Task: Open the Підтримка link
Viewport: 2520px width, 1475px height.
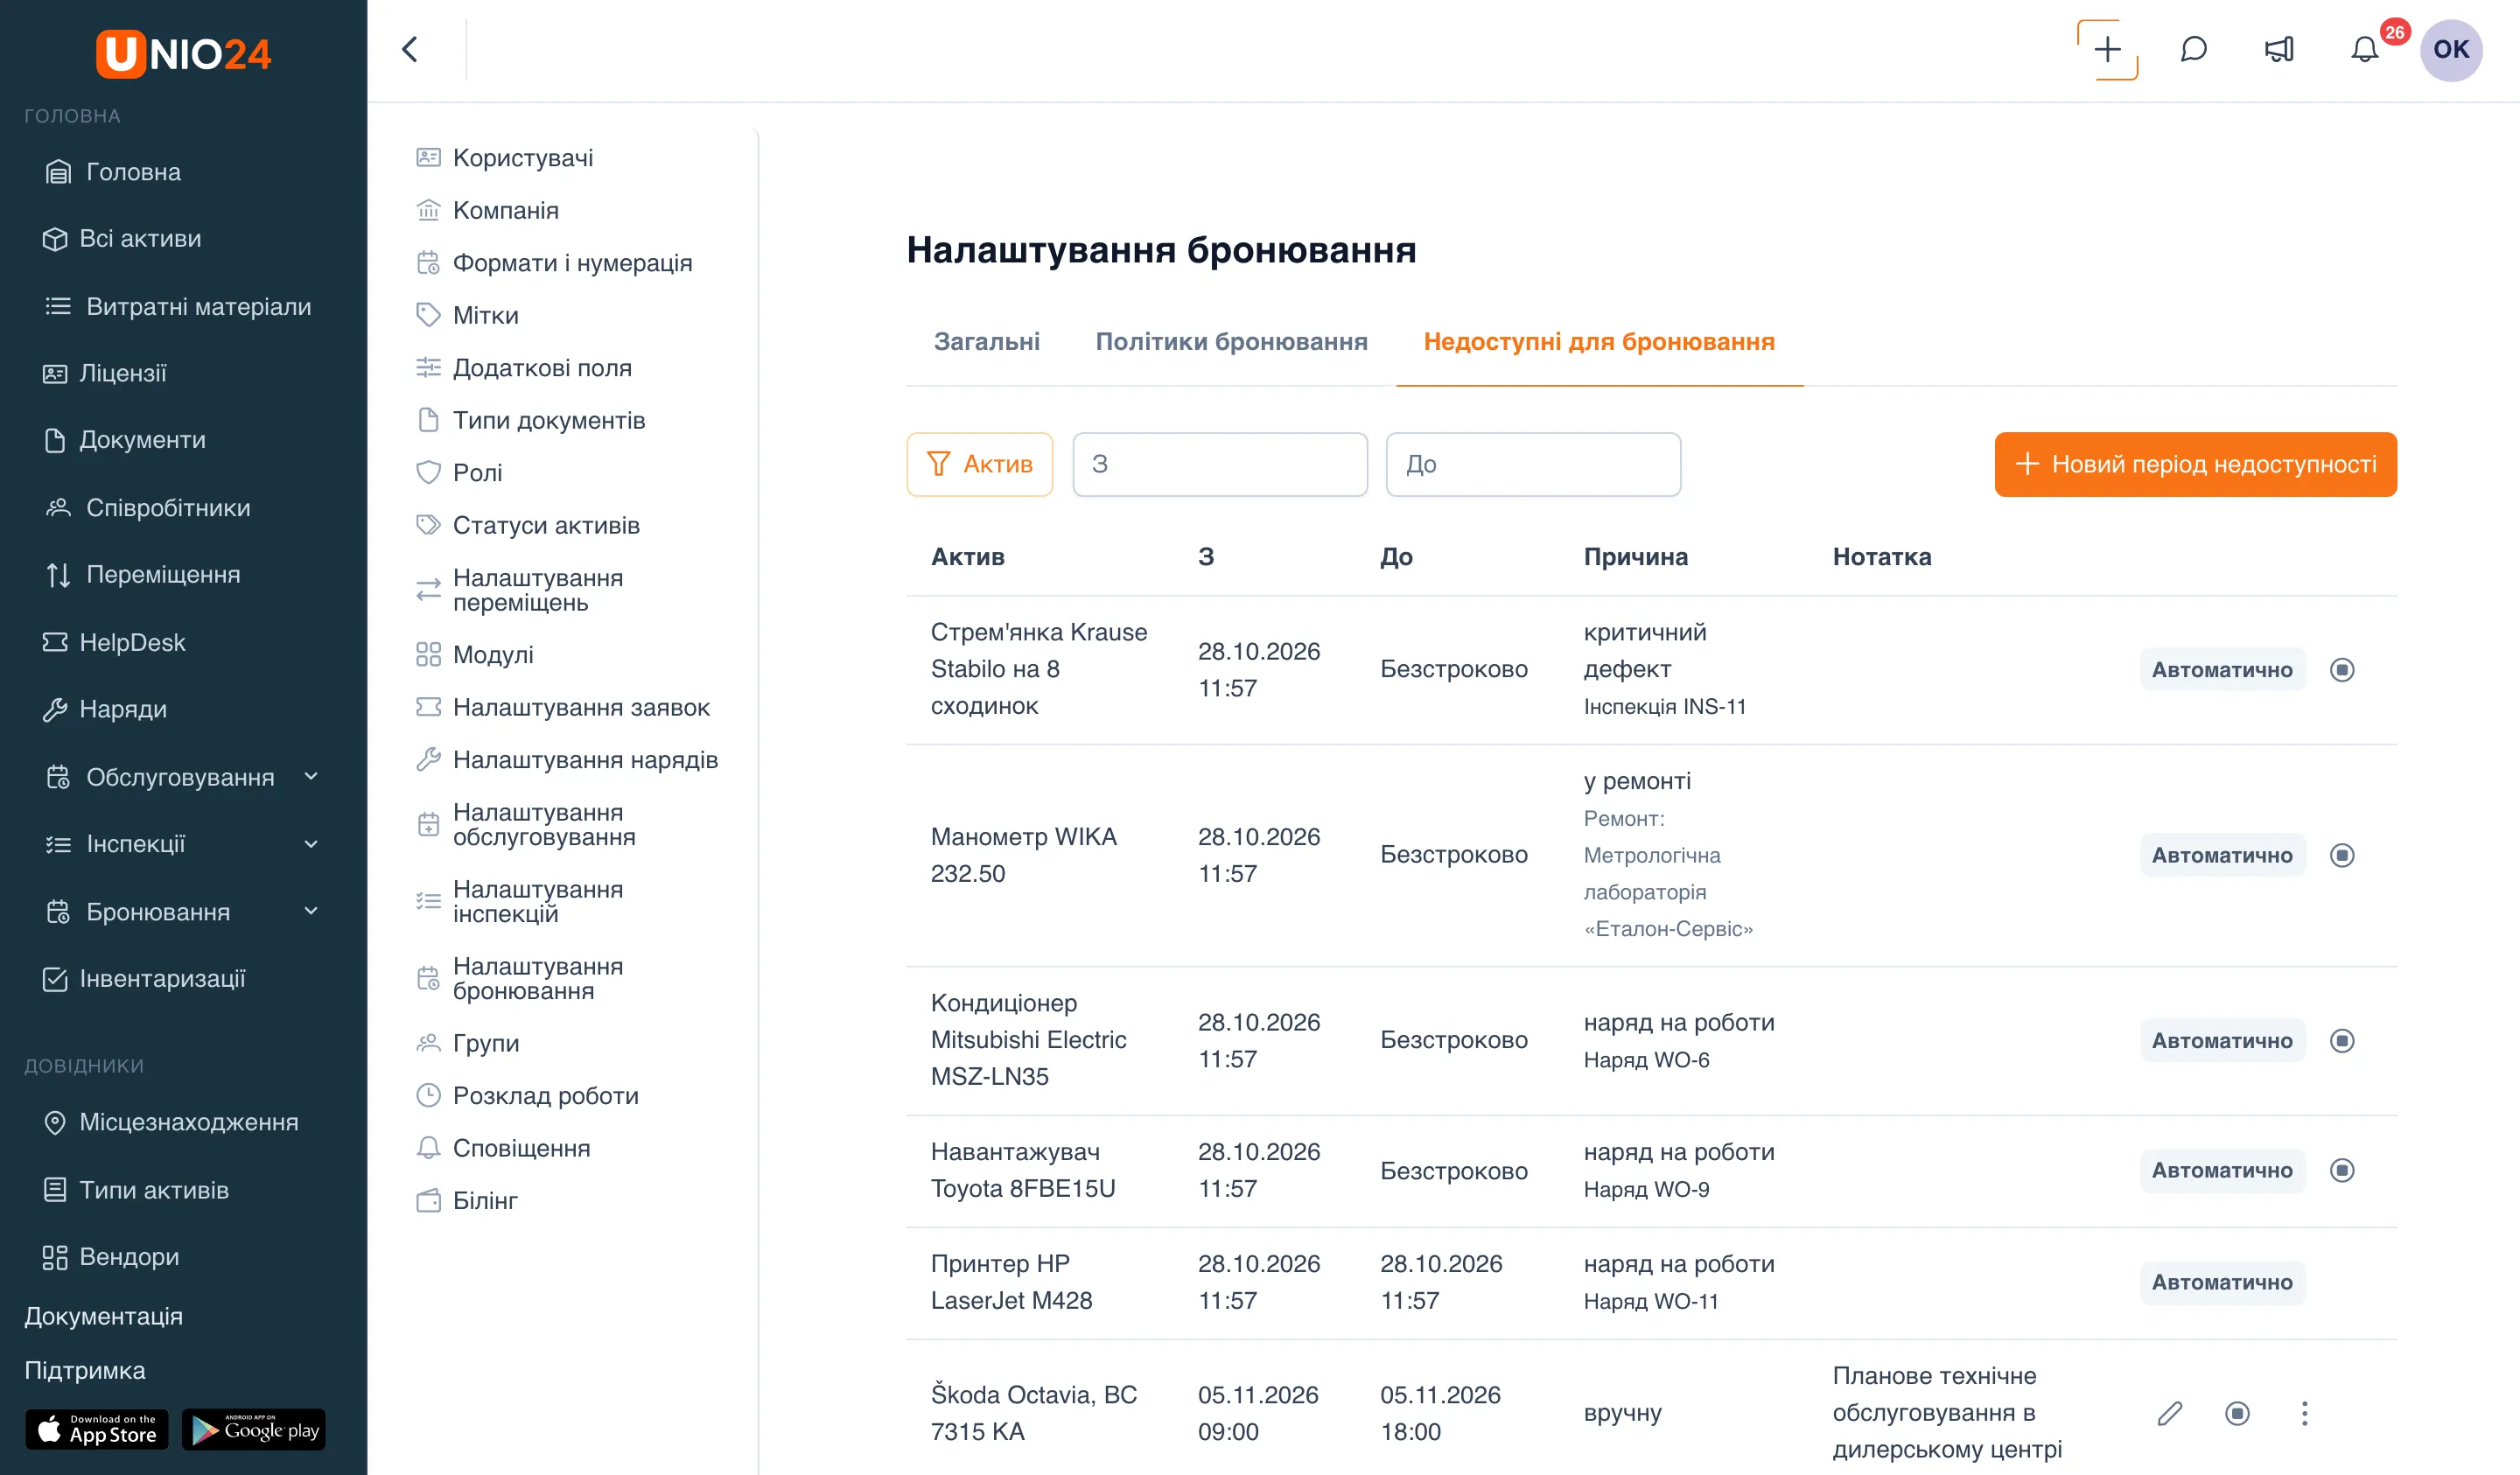Action: (x=85, y=1370)
